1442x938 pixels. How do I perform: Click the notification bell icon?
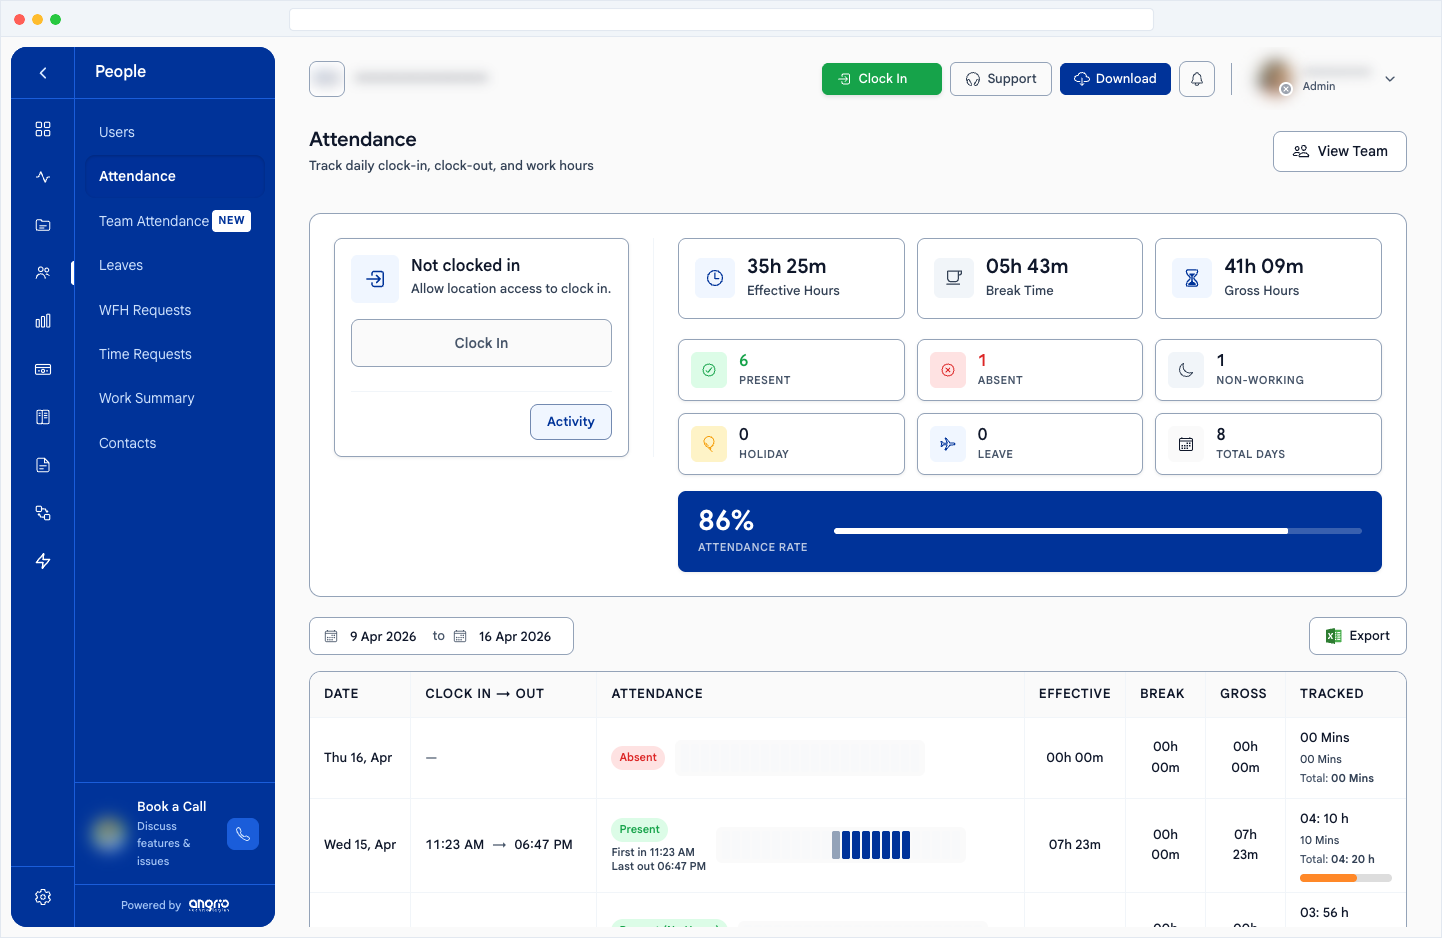[x=1197, y=79]
